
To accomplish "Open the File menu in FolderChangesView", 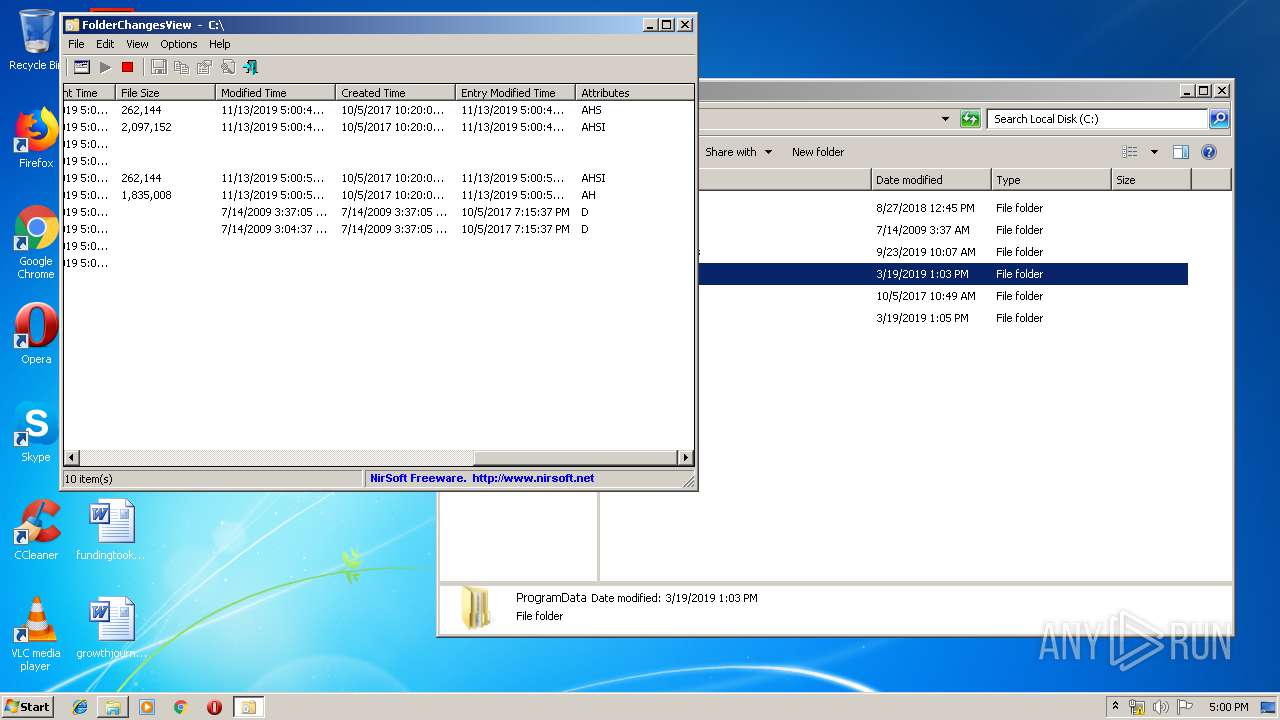I will coord(76,44).
